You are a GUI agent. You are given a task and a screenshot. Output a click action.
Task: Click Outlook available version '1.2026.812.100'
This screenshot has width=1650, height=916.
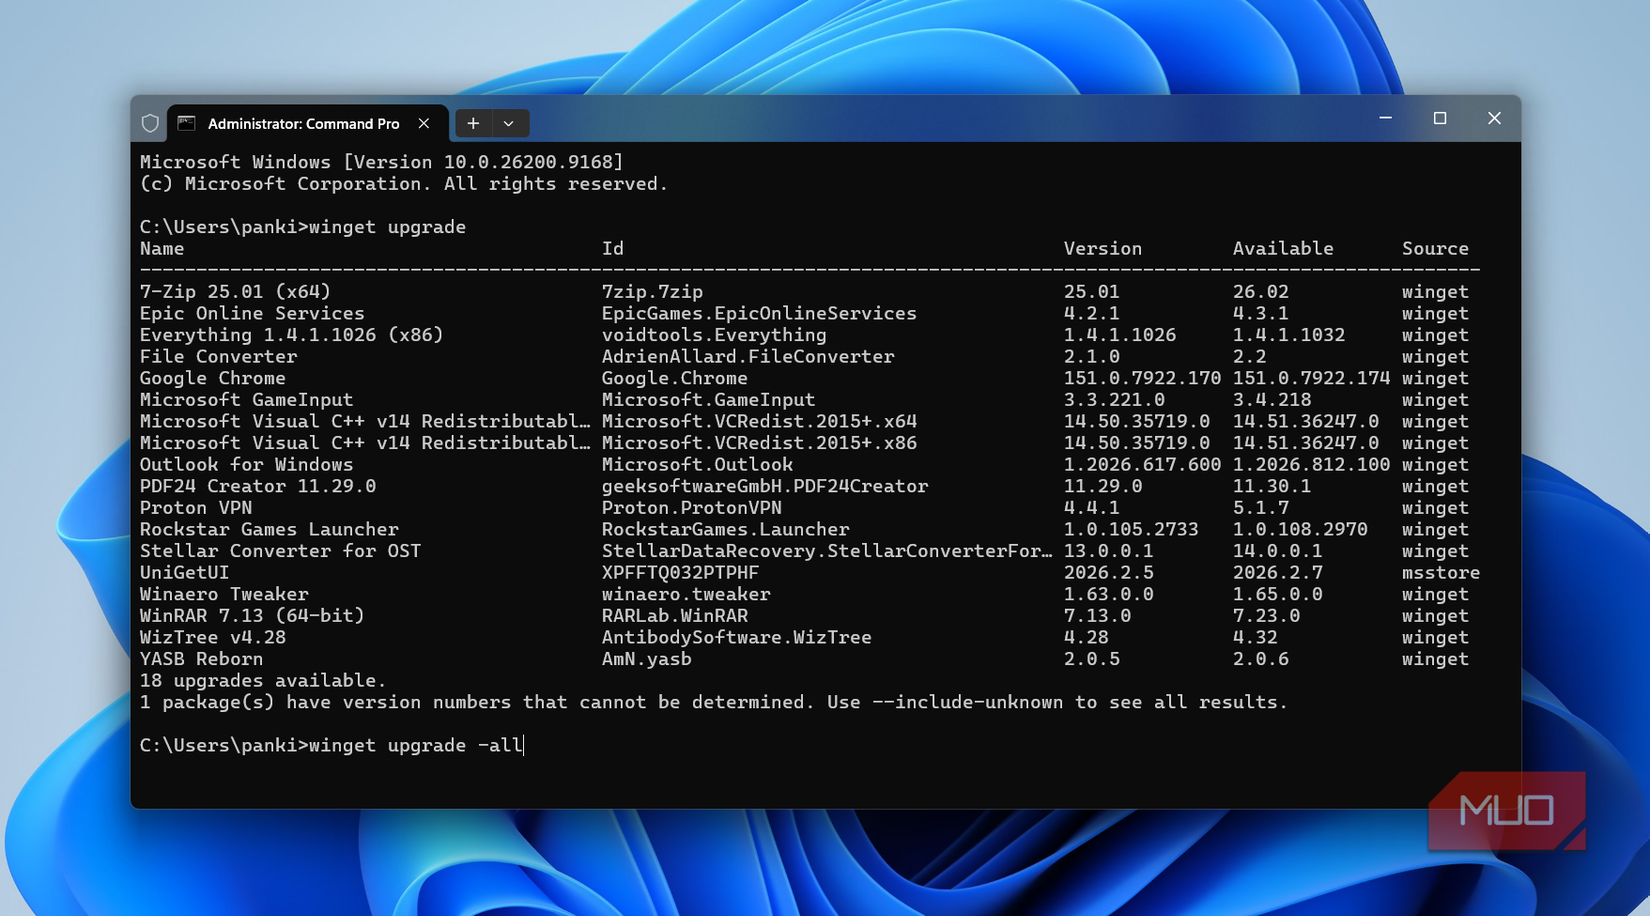point(1311,464)
